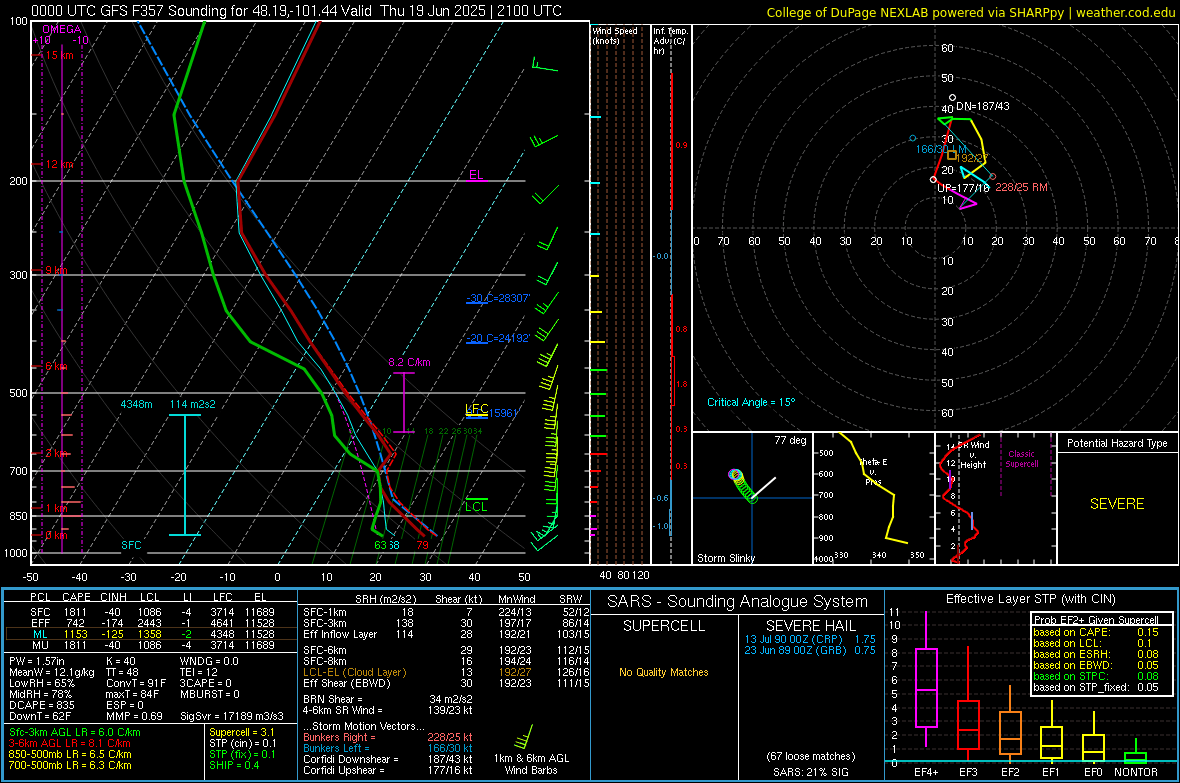Select the -20 C=24192' height label
Viewport: 1180px width, 783px height.
point(498,338)
